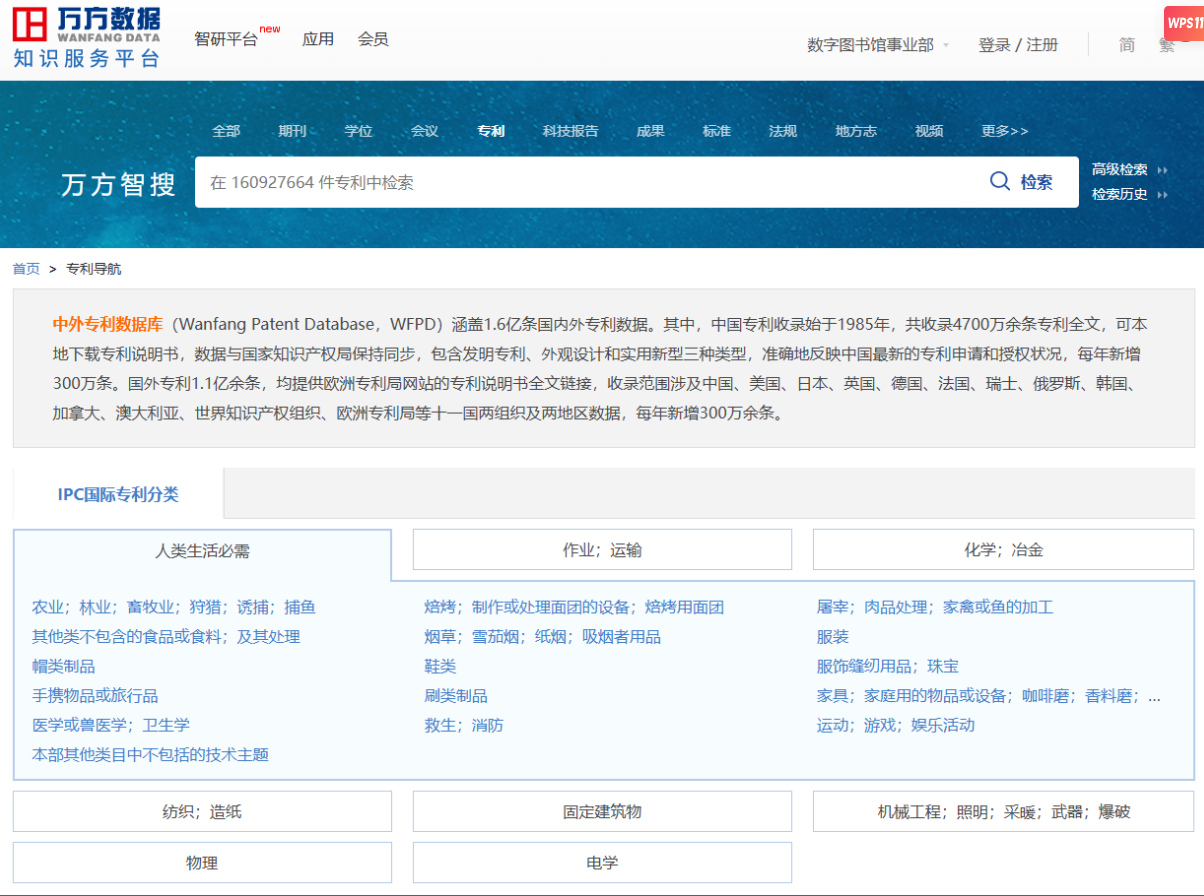Expand the 更多>> category menu
Image resolution: width=1204 pixels, height=896 pixels.
pos(1004,131)
